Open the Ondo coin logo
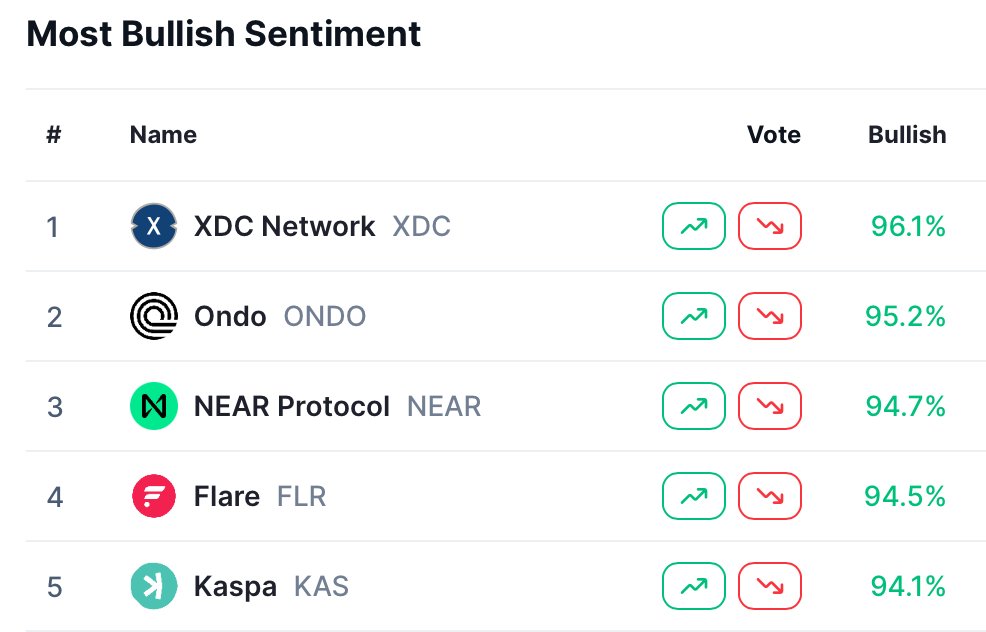 pyautogui.click(x=154, y=316)
